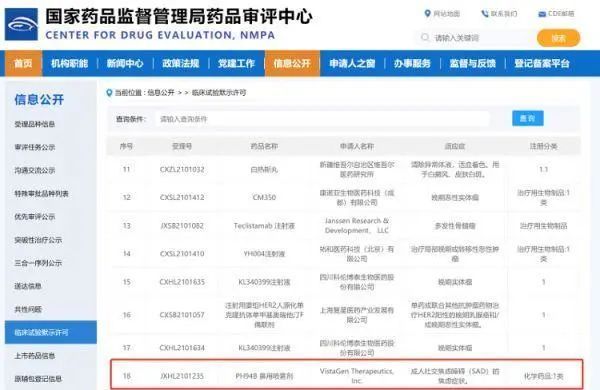Switch to the 政策法规 navigation tab
This screenshot has height=390, width=600.
[x=181, y=64]
